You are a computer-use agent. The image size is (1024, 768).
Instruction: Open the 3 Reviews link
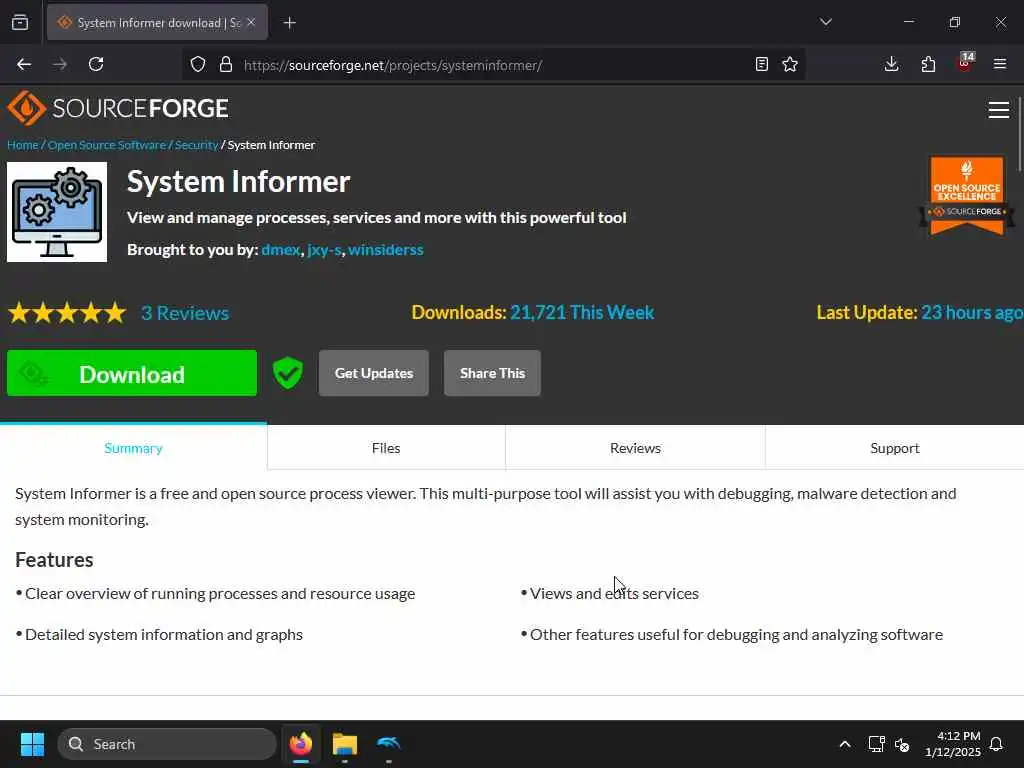pyautogui.click(x=185, y=313)
